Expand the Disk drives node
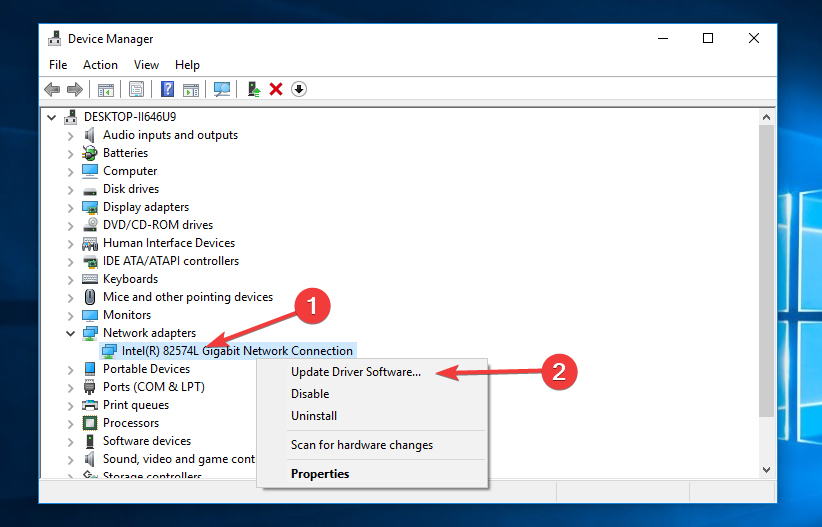 point(70,190)
